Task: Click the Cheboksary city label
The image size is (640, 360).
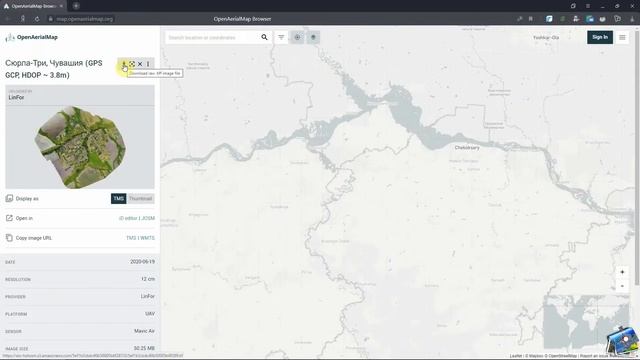Action: pos(467,148)
